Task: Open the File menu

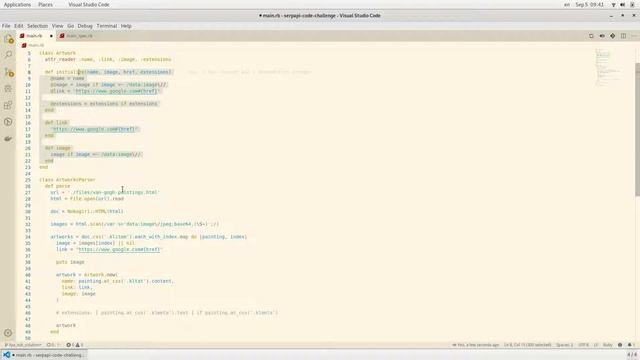Action: (6, 26)
